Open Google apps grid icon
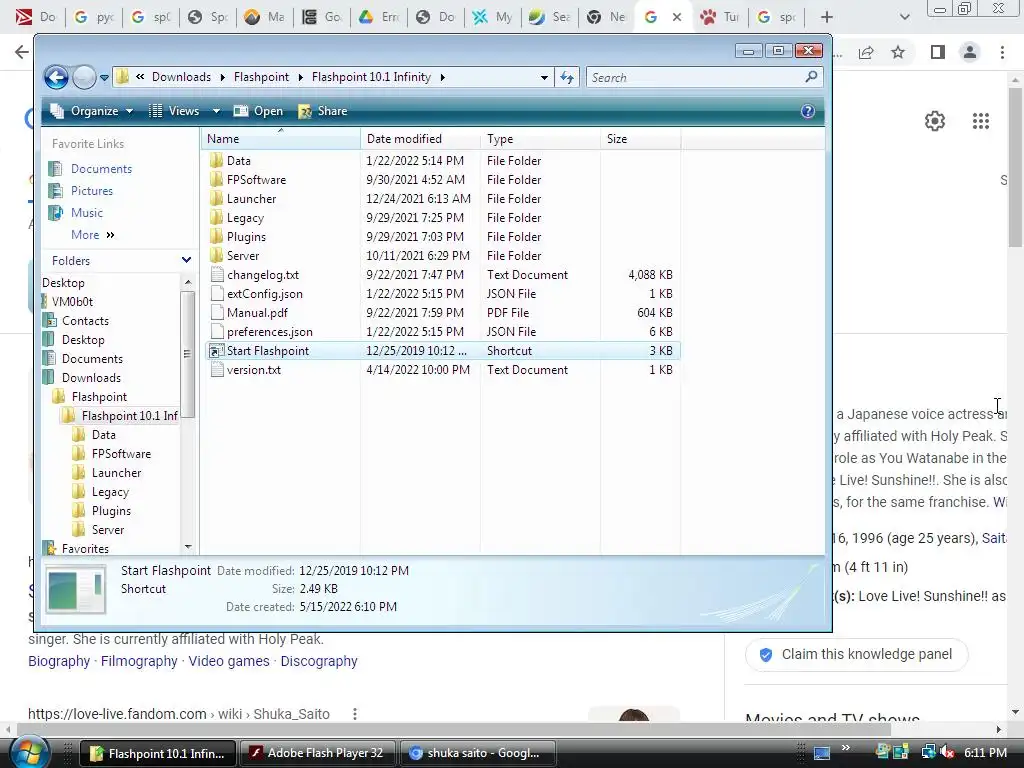This screenshot has width=1024, height=768. point(981,121)
